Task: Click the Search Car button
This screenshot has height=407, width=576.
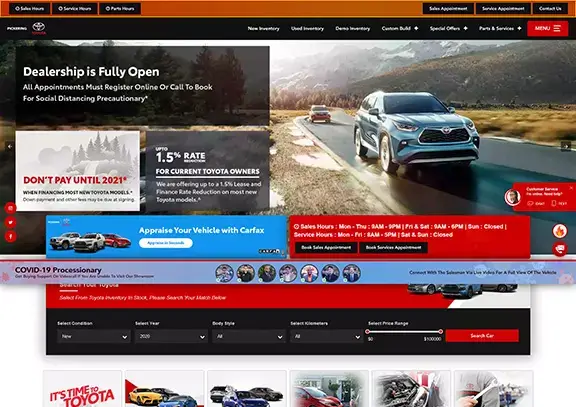Action: point(482,335)
